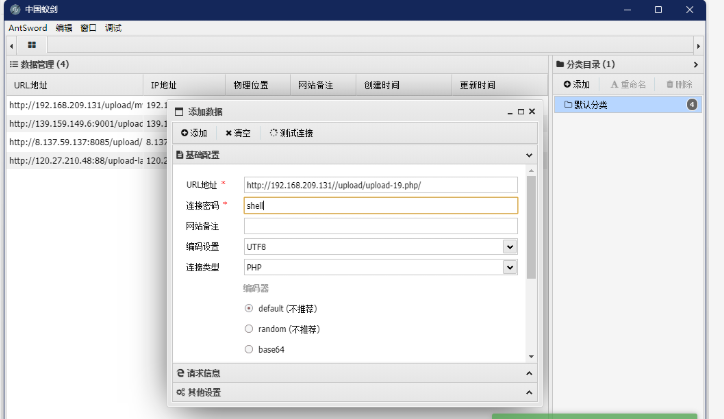Select the http://192.168.209.131/upload row
724x419 pixels.
(x=87, y=105)
